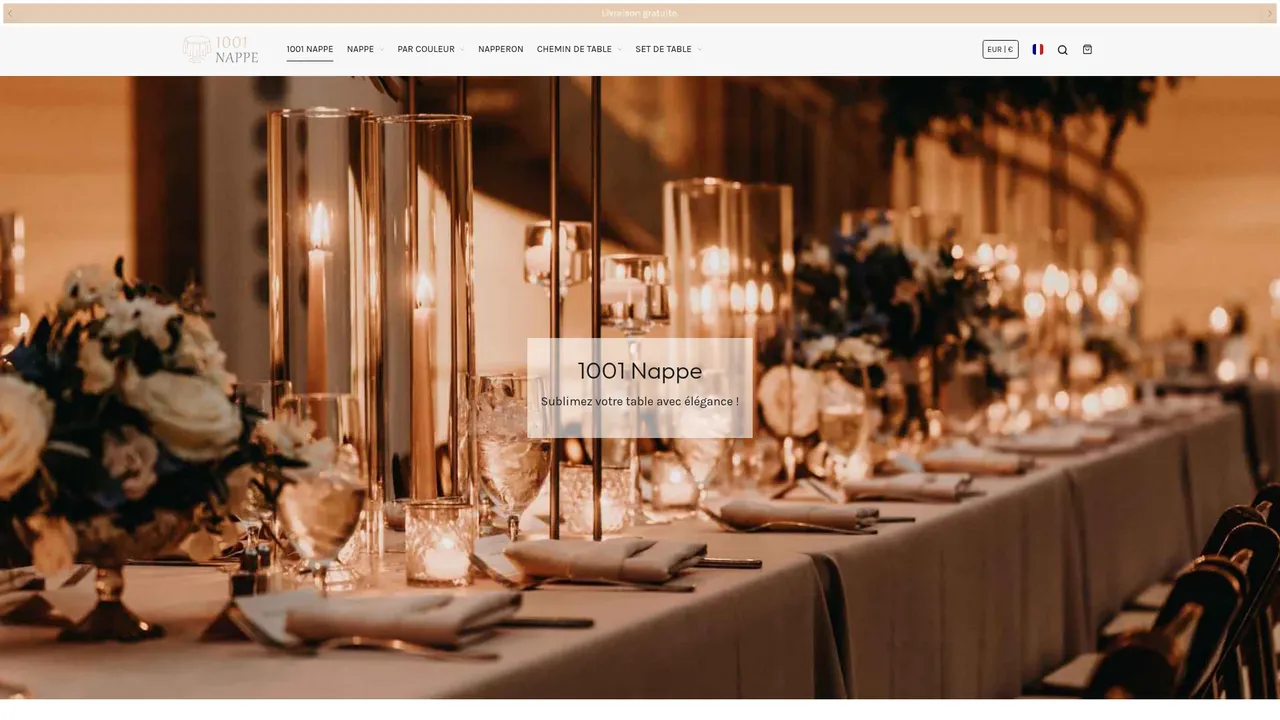Expand the CHEMIN DE TABLE dropdown menu
Image resolution: width=1280 pixels, height=720 pixels.
pyautogui.click(x=579, y=49)
